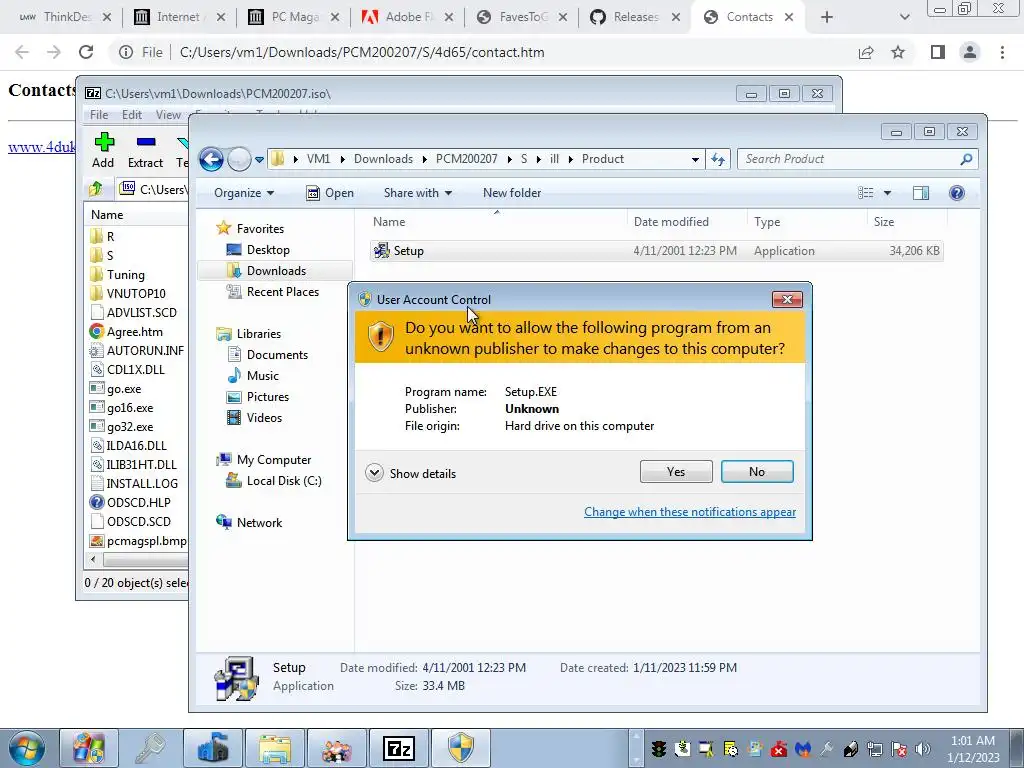Image resolution: width=1024 pixels, height=768 pixels.
Task: Click Yes in the User Account Control dialog
Action: tap(676, 472)
